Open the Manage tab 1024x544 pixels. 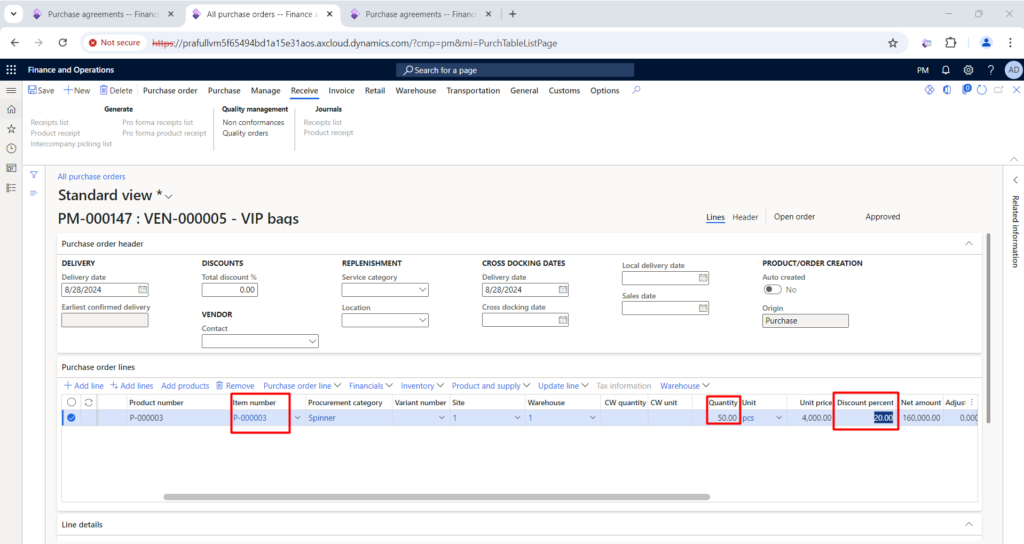tap(265, 91)
